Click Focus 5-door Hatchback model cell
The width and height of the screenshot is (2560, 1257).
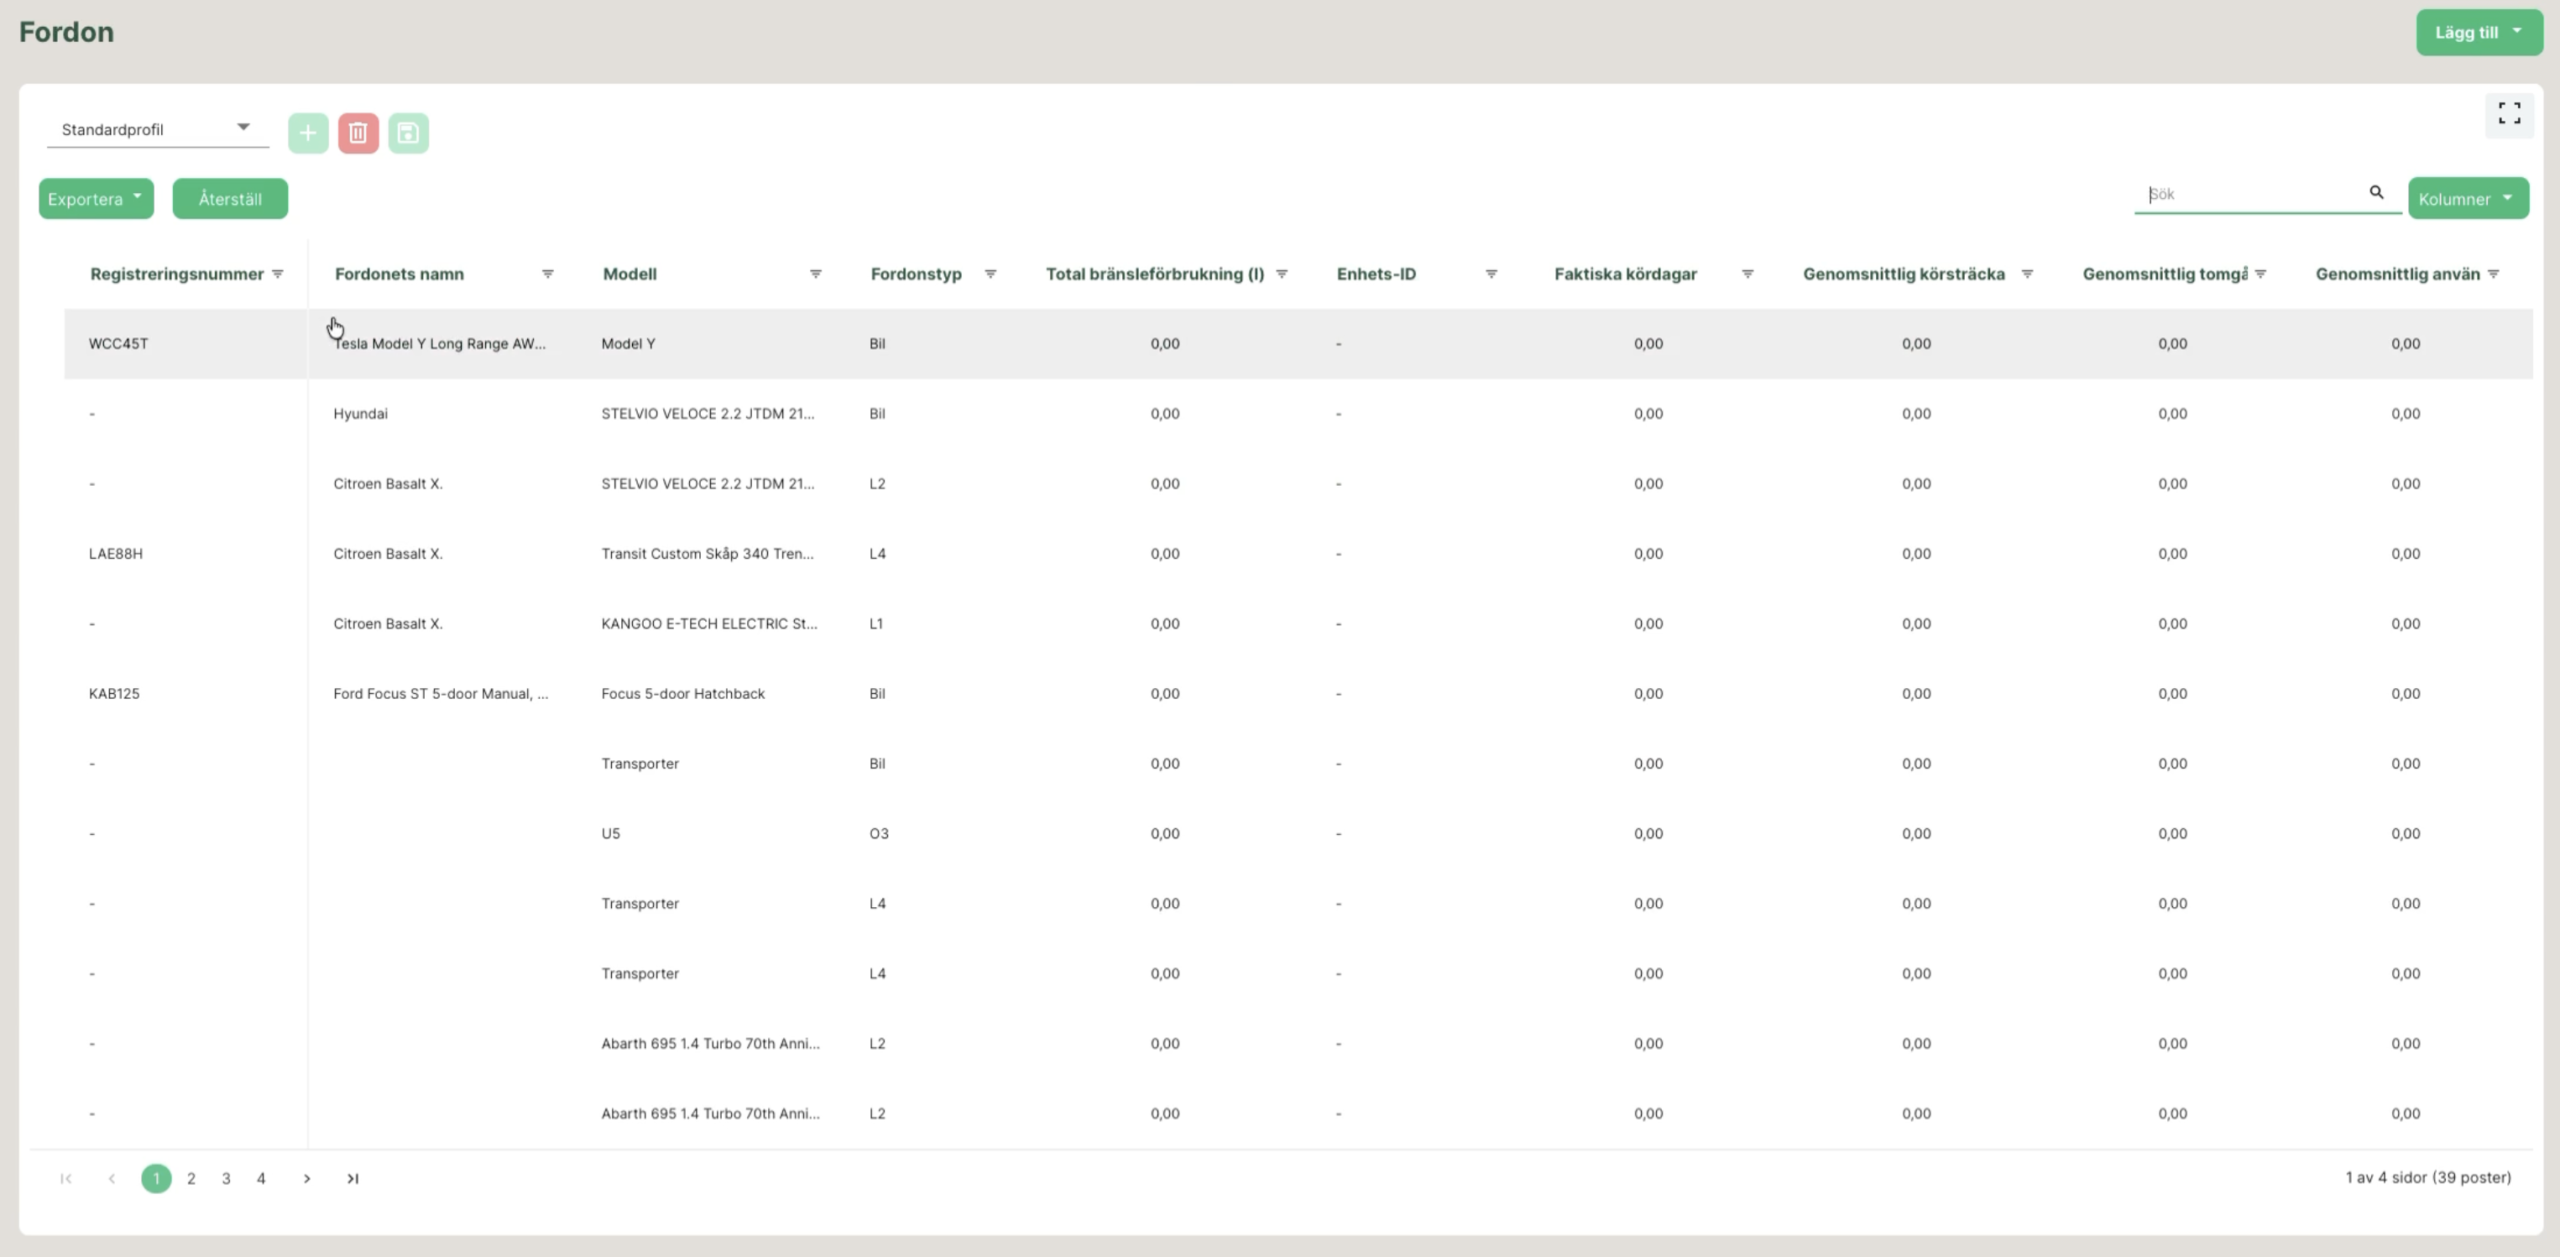pos(683,694)
